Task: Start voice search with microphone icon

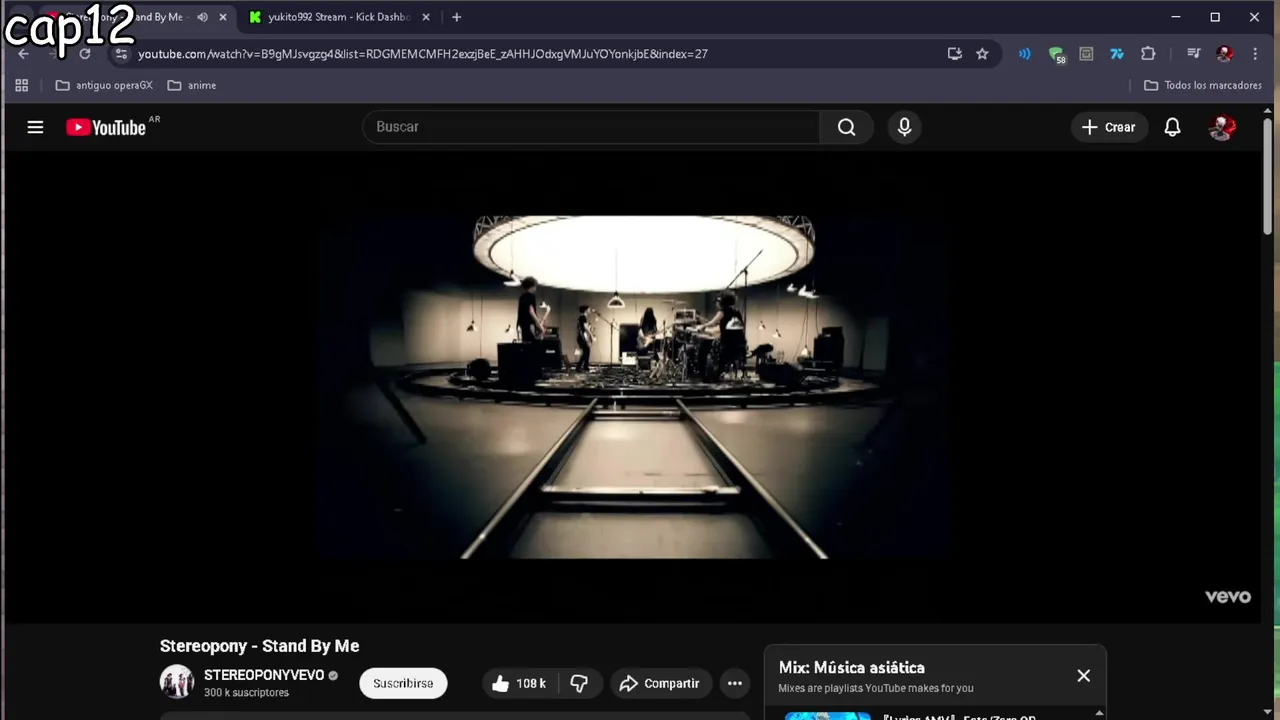Action: (x=904, y=127)
